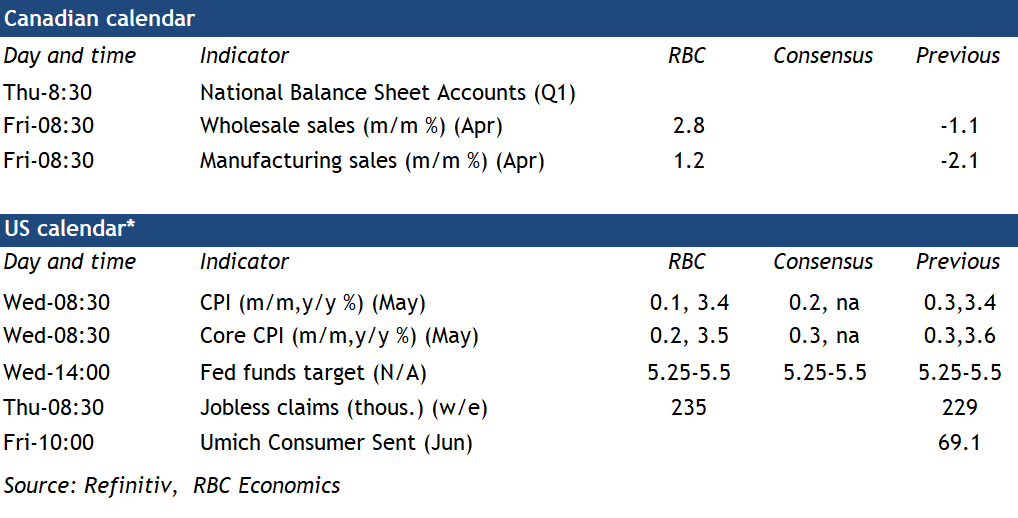Click the consensus value 0.2, na for CPI
This screenshot has height=518, width=1018.
click(x=823, y=302)
